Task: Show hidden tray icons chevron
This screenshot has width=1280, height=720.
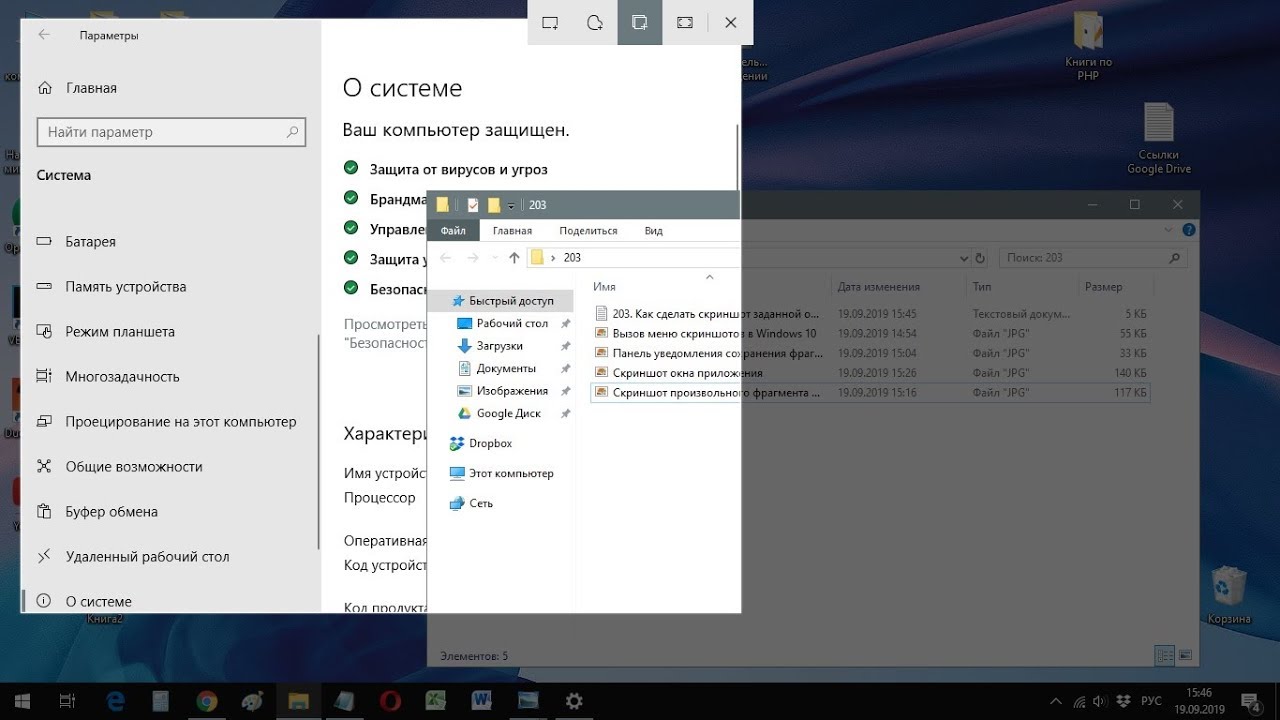Action: 1056,701
